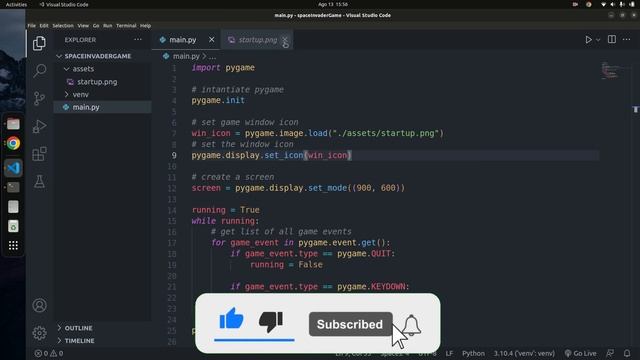
Task: Open the Explorer view in activity bar
Action: click(x=39, y=43)
